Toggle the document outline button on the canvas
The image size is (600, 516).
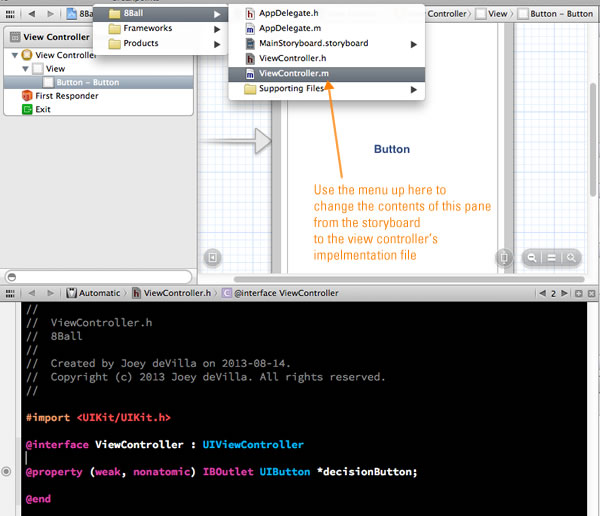click(x=212, y=257)
